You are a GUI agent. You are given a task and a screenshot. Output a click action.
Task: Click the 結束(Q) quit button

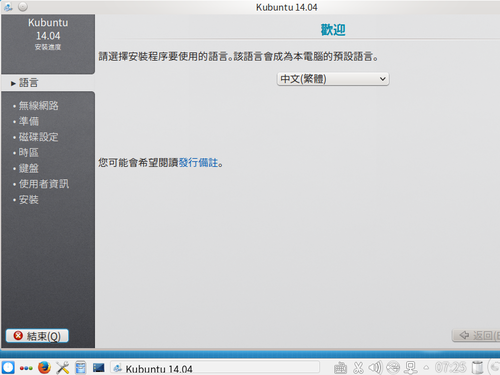[x=37, y=336]
